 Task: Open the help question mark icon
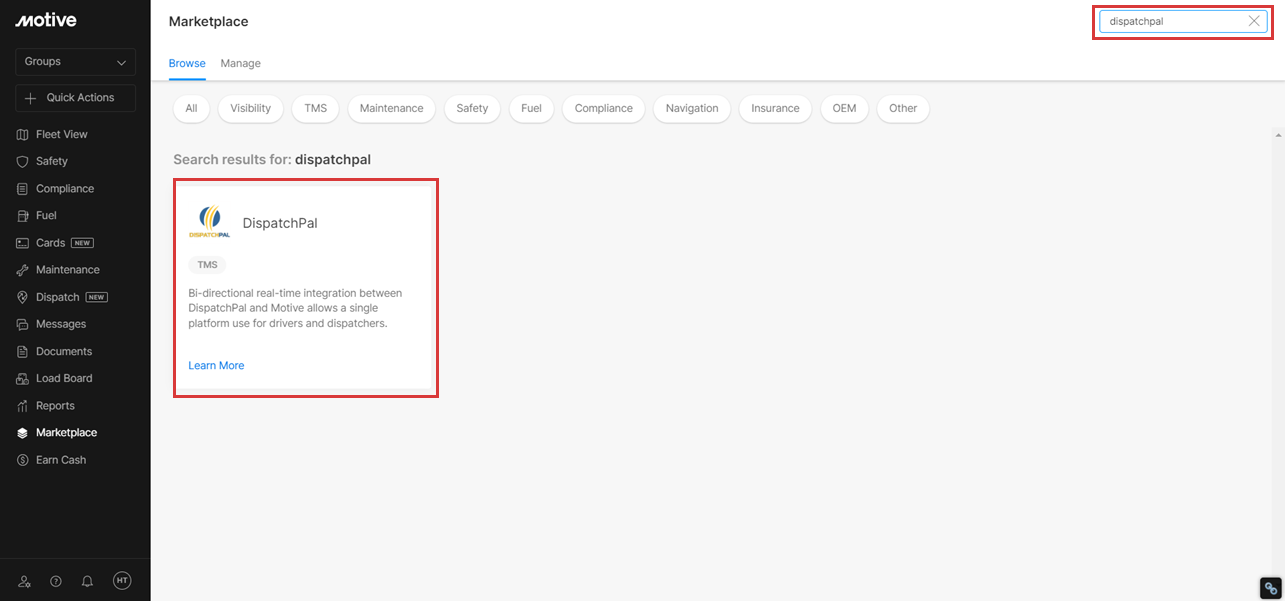tap(56, 581)
